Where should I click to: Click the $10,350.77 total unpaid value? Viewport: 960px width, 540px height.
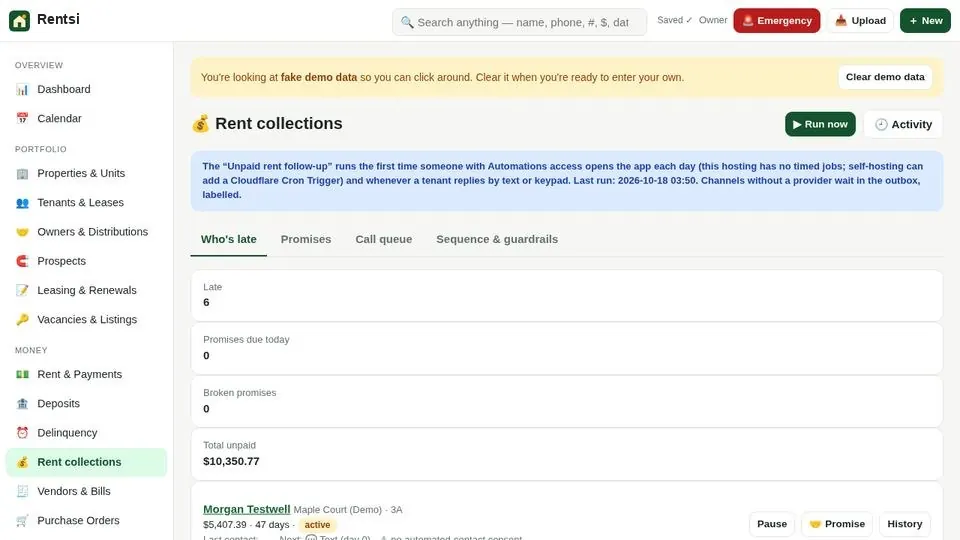pyautogui.click(x=231, y=462)
